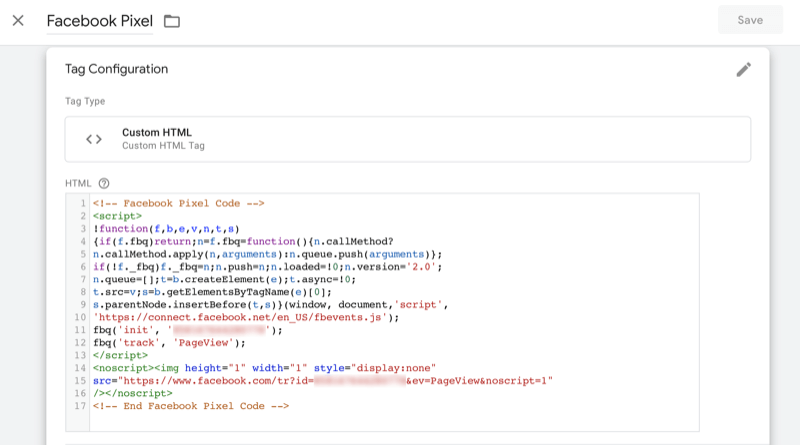Click the '!function(f,b,e,v,n,t,s)' line
Screen dimensions: 800x445
coord(166,229)
